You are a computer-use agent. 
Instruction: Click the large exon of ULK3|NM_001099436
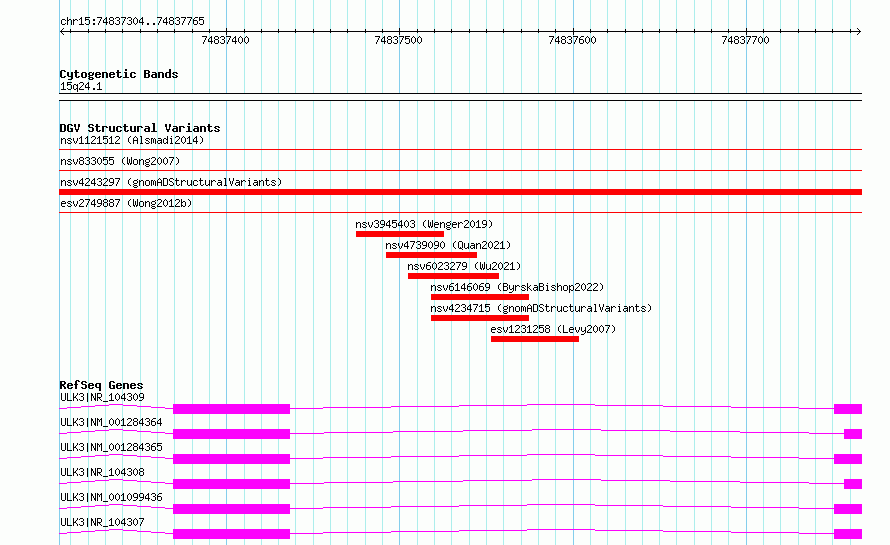pyautogui.click(x=232, y=509)
